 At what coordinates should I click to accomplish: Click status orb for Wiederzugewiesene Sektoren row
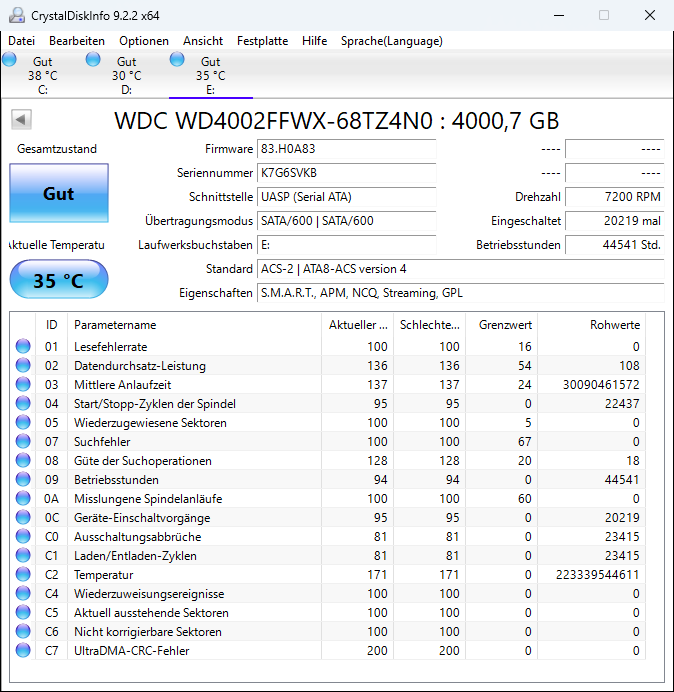23,422
